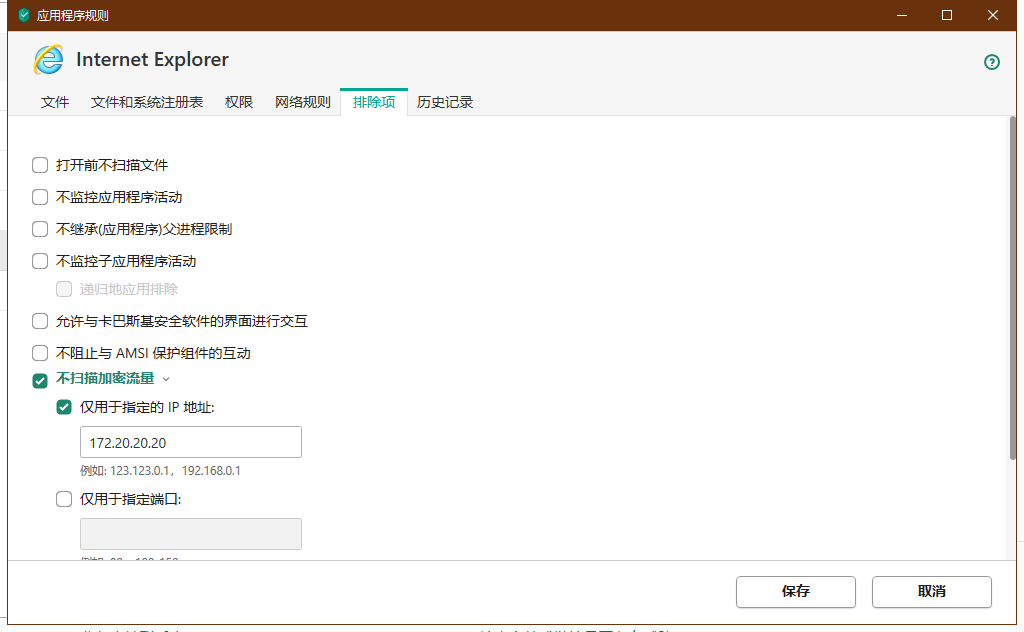Image resolution: width=1024 pixels, height=632 pixels.
Task: Click the 不扫描加密流量 green label
Action: tap(105, 379)
